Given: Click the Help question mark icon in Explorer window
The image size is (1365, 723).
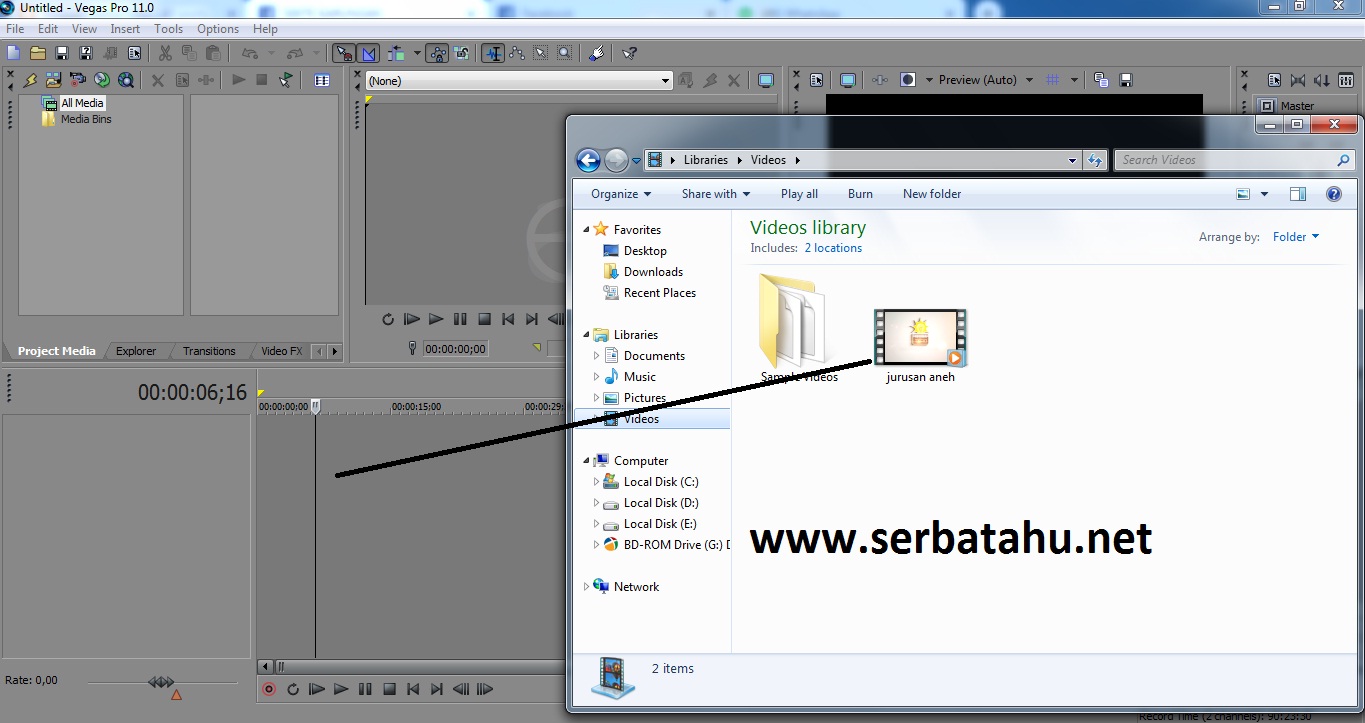Looking at the screenshot, I should click(x=1333, y=194).
